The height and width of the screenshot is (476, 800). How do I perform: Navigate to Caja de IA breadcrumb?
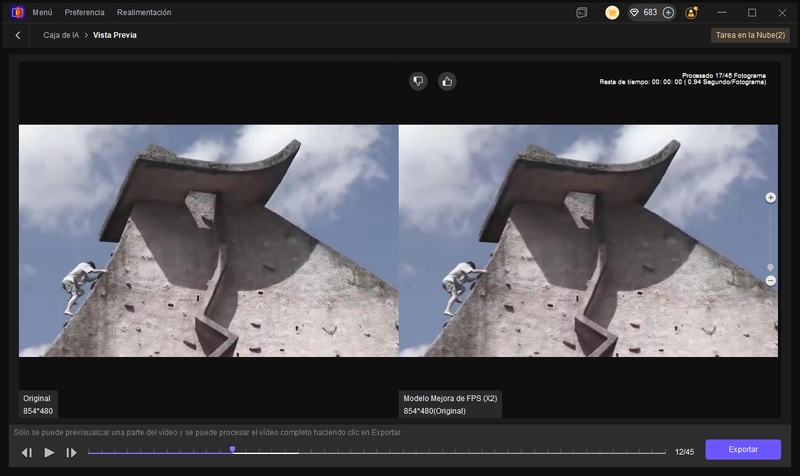click(x=61, y=35)
